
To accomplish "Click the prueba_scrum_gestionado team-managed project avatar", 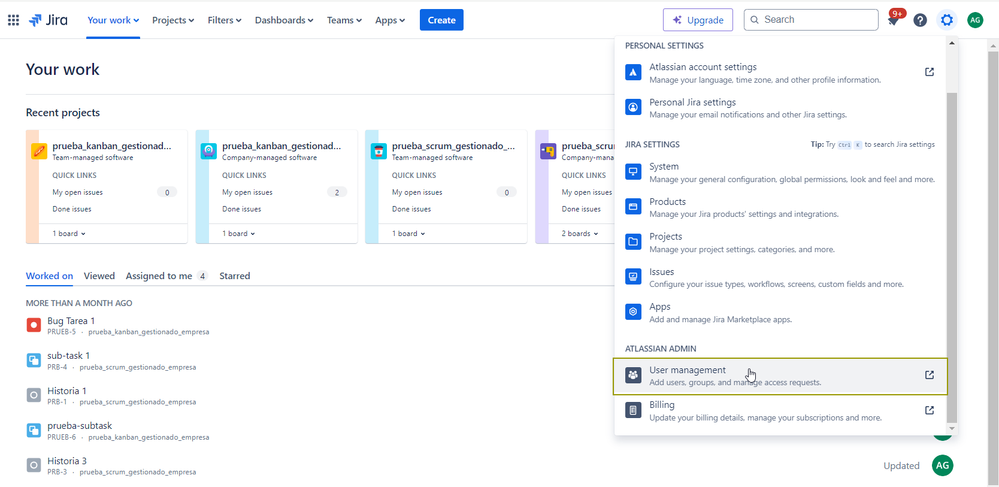I will pos(378,151).
